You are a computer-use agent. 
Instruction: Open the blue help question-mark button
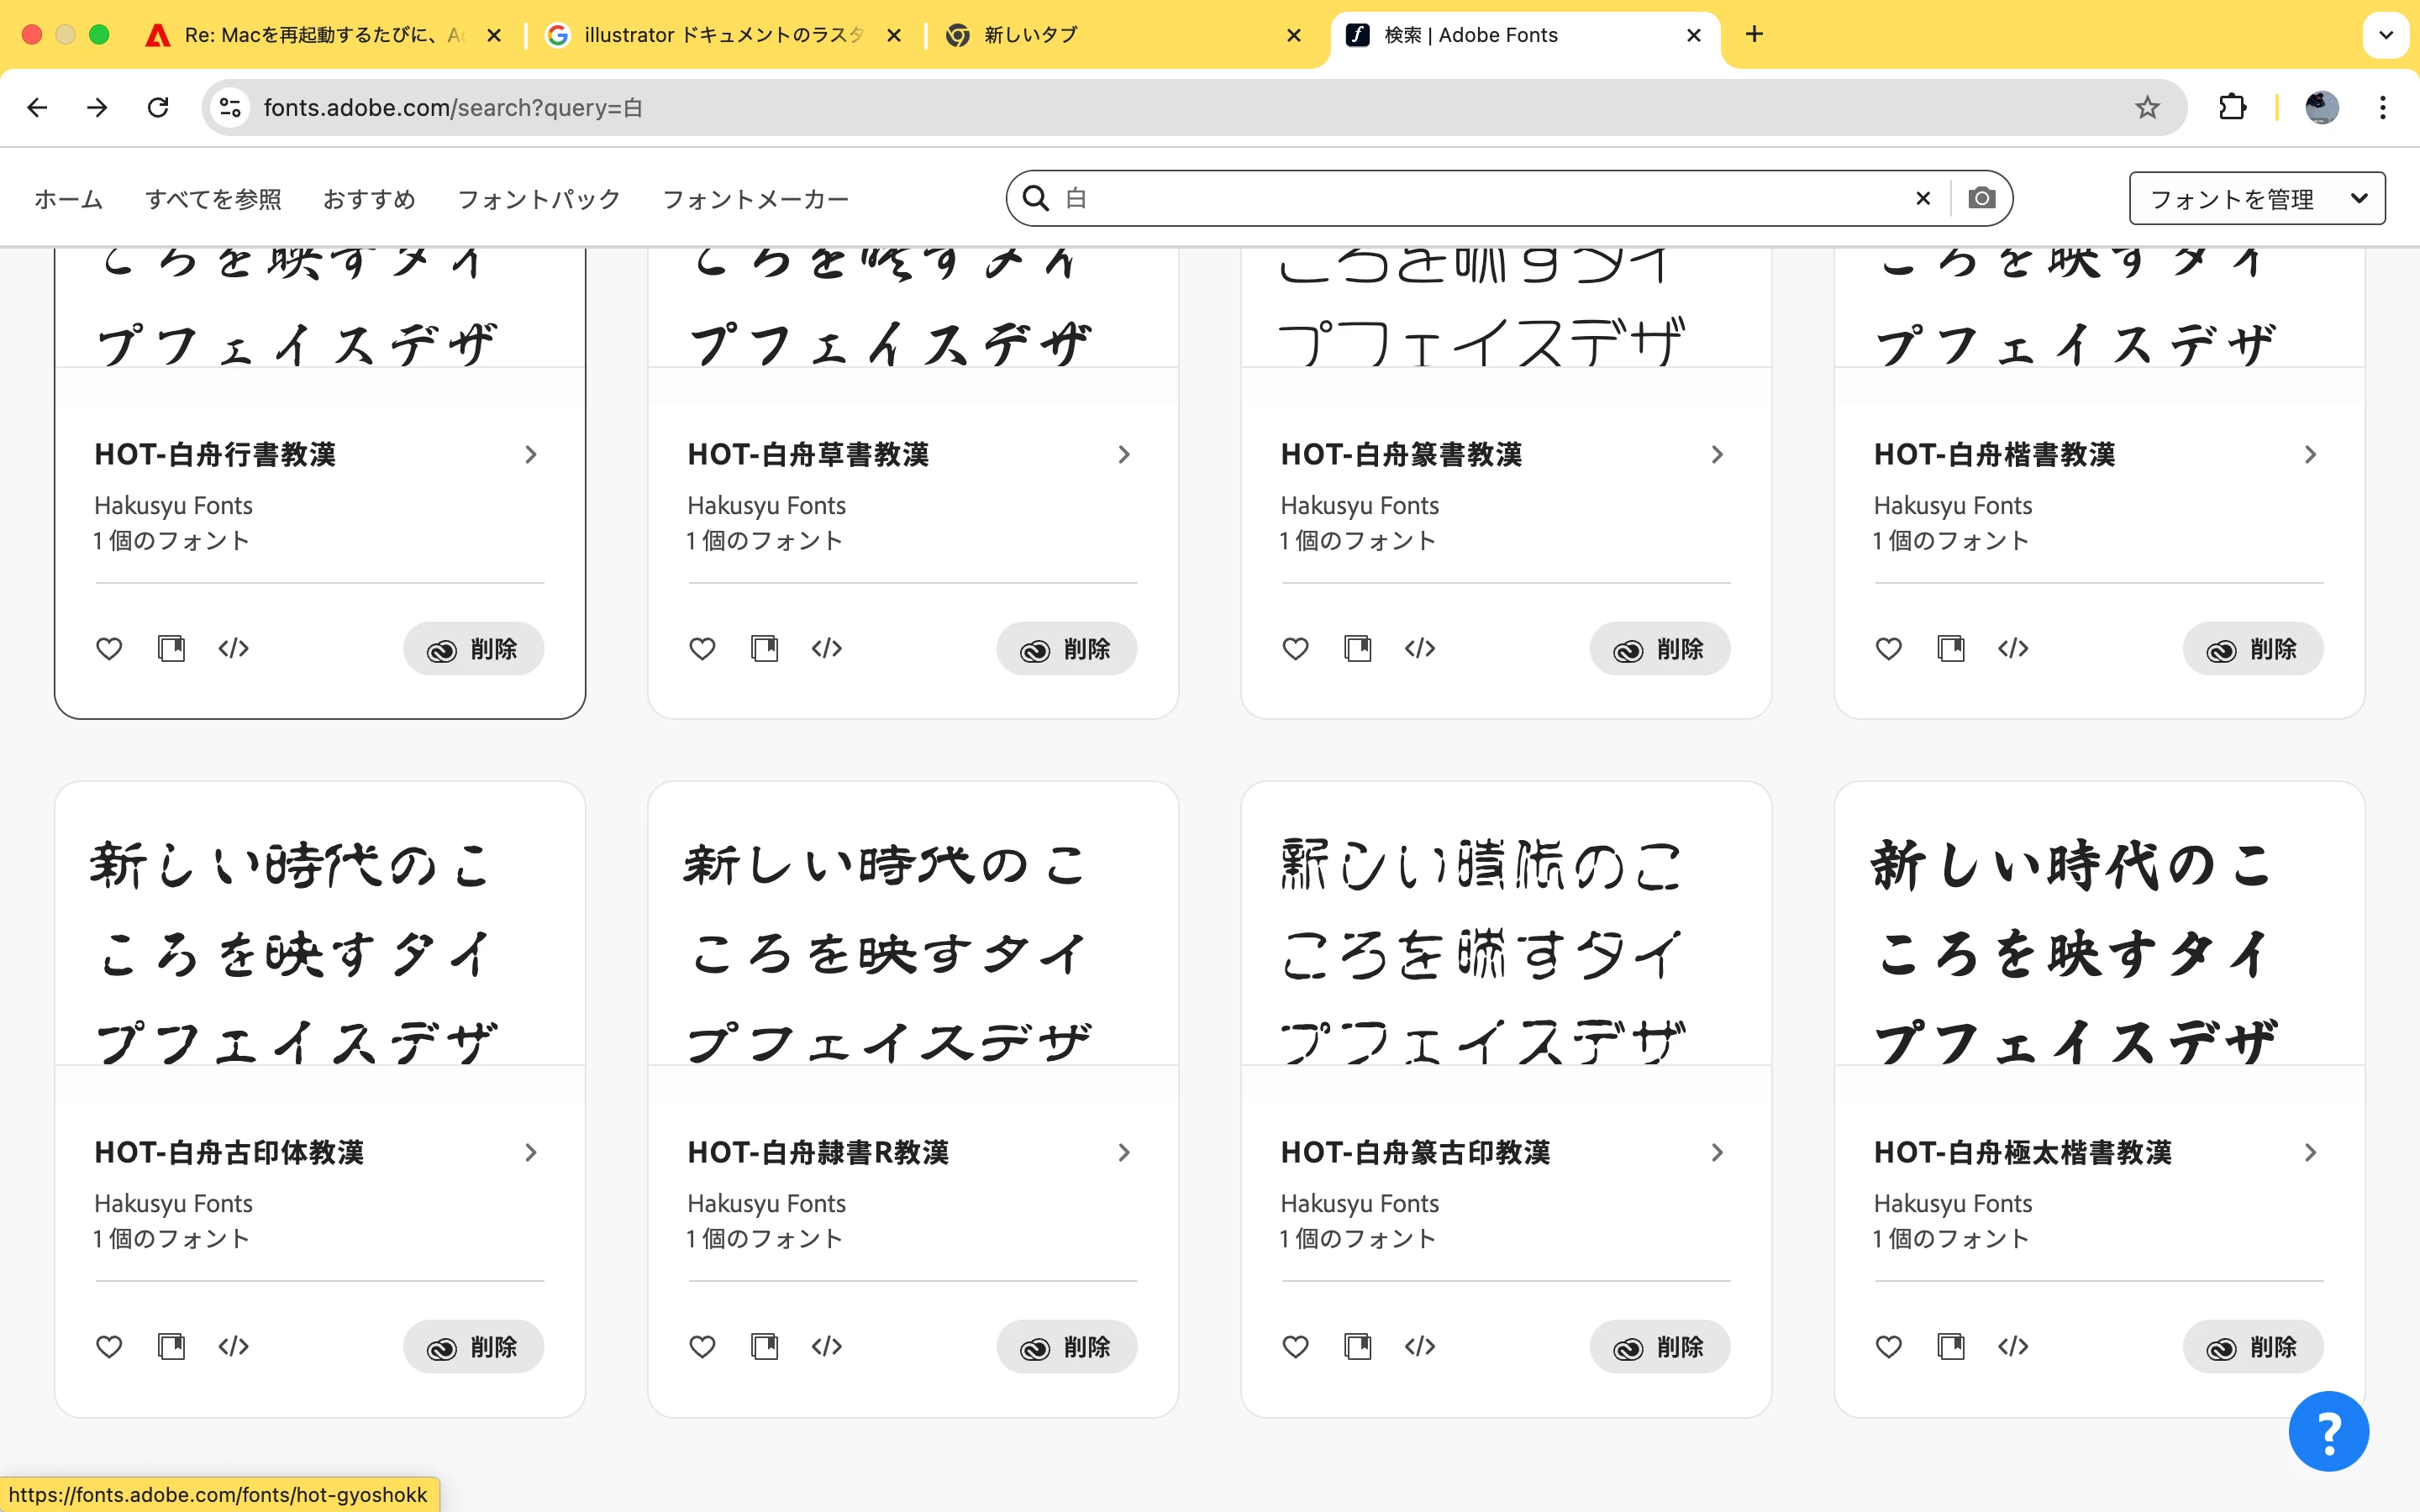point(2328,1431)
